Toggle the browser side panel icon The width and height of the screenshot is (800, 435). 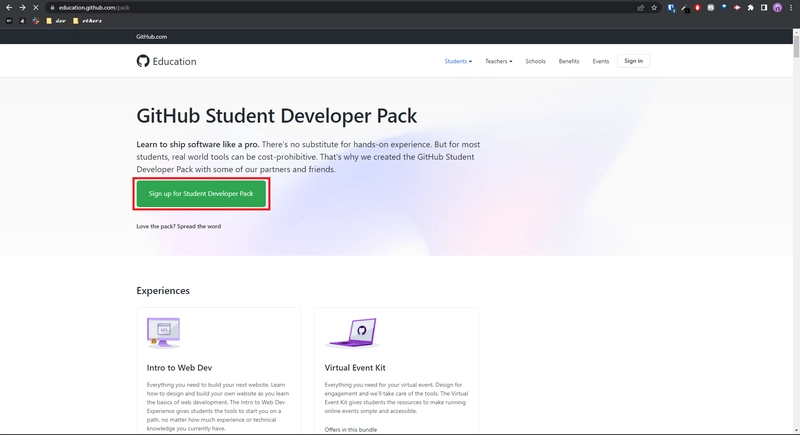coord(764,7)
